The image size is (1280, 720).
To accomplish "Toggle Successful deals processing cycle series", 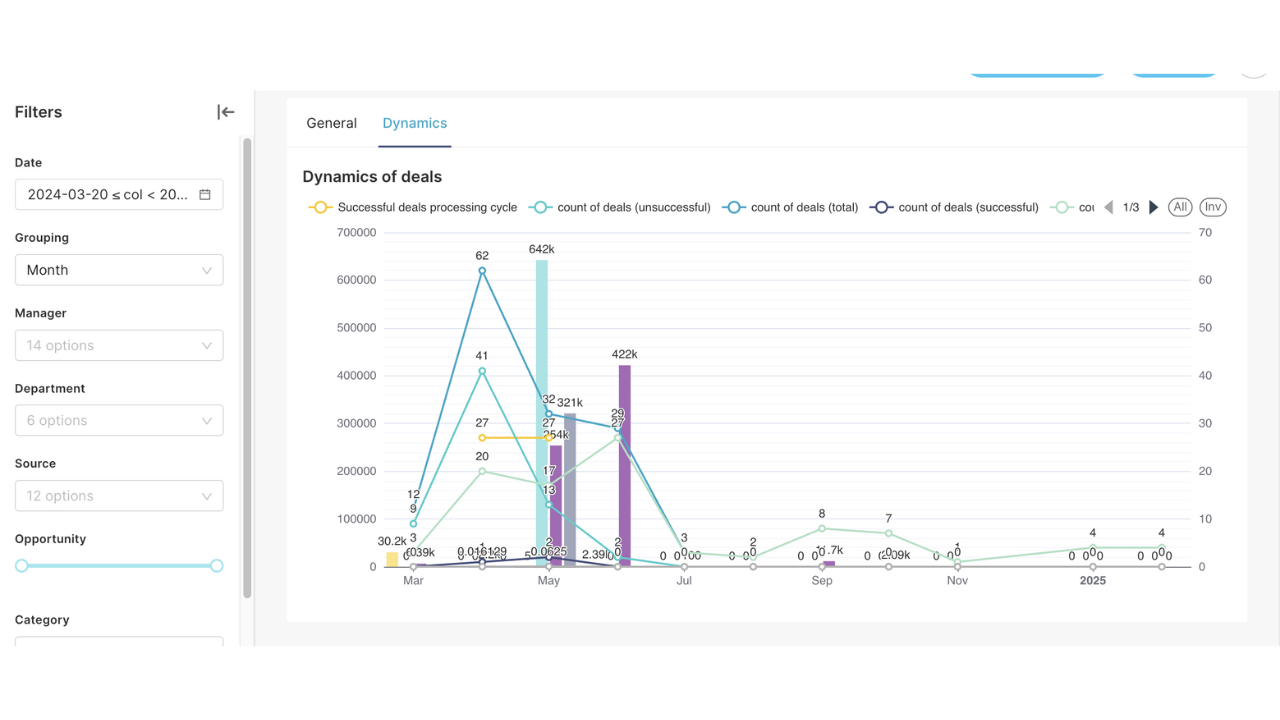I will 414,207.
